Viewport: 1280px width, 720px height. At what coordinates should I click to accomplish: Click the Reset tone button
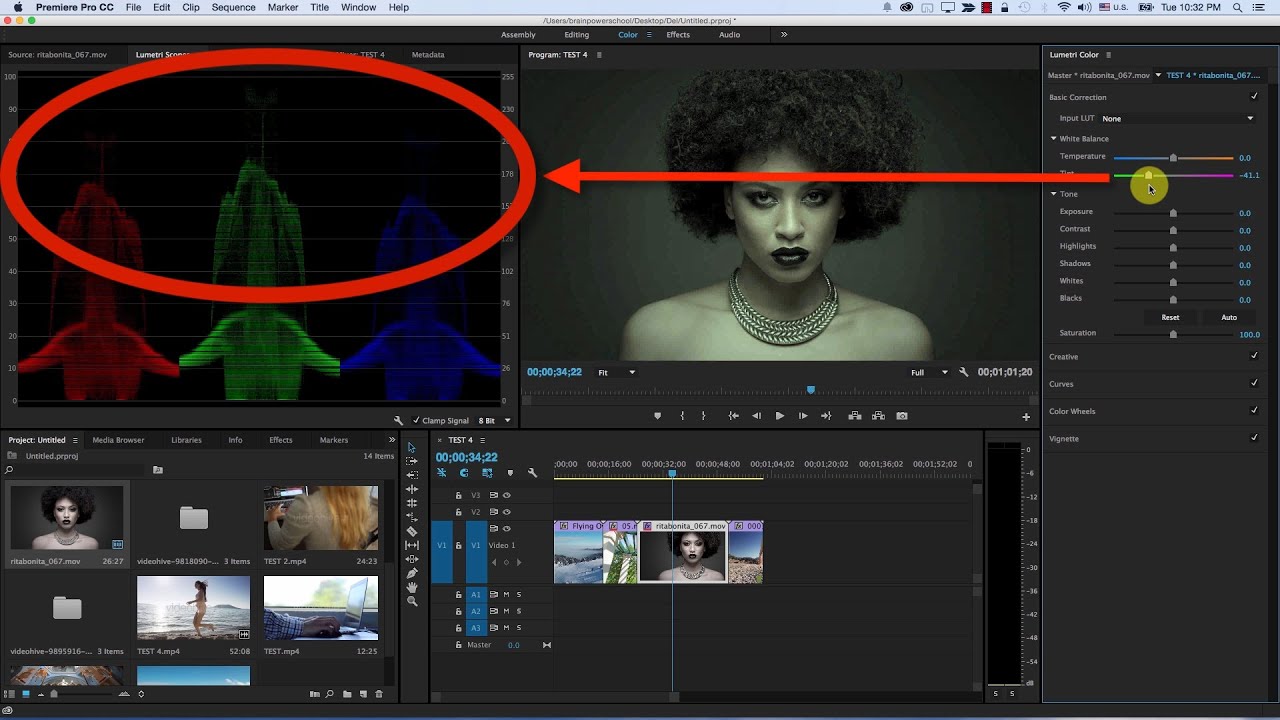1170,317
